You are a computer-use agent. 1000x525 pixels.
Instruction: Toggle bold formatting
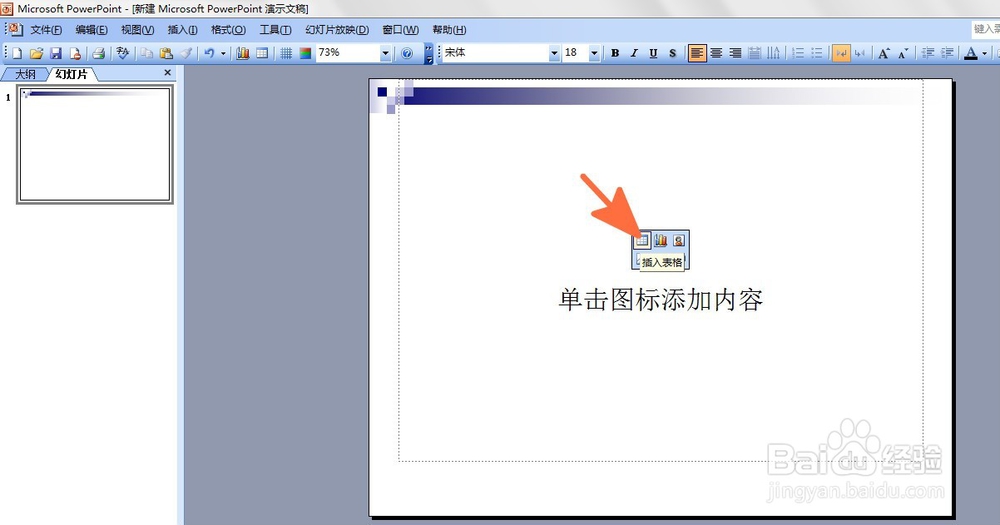pos(615,53)
